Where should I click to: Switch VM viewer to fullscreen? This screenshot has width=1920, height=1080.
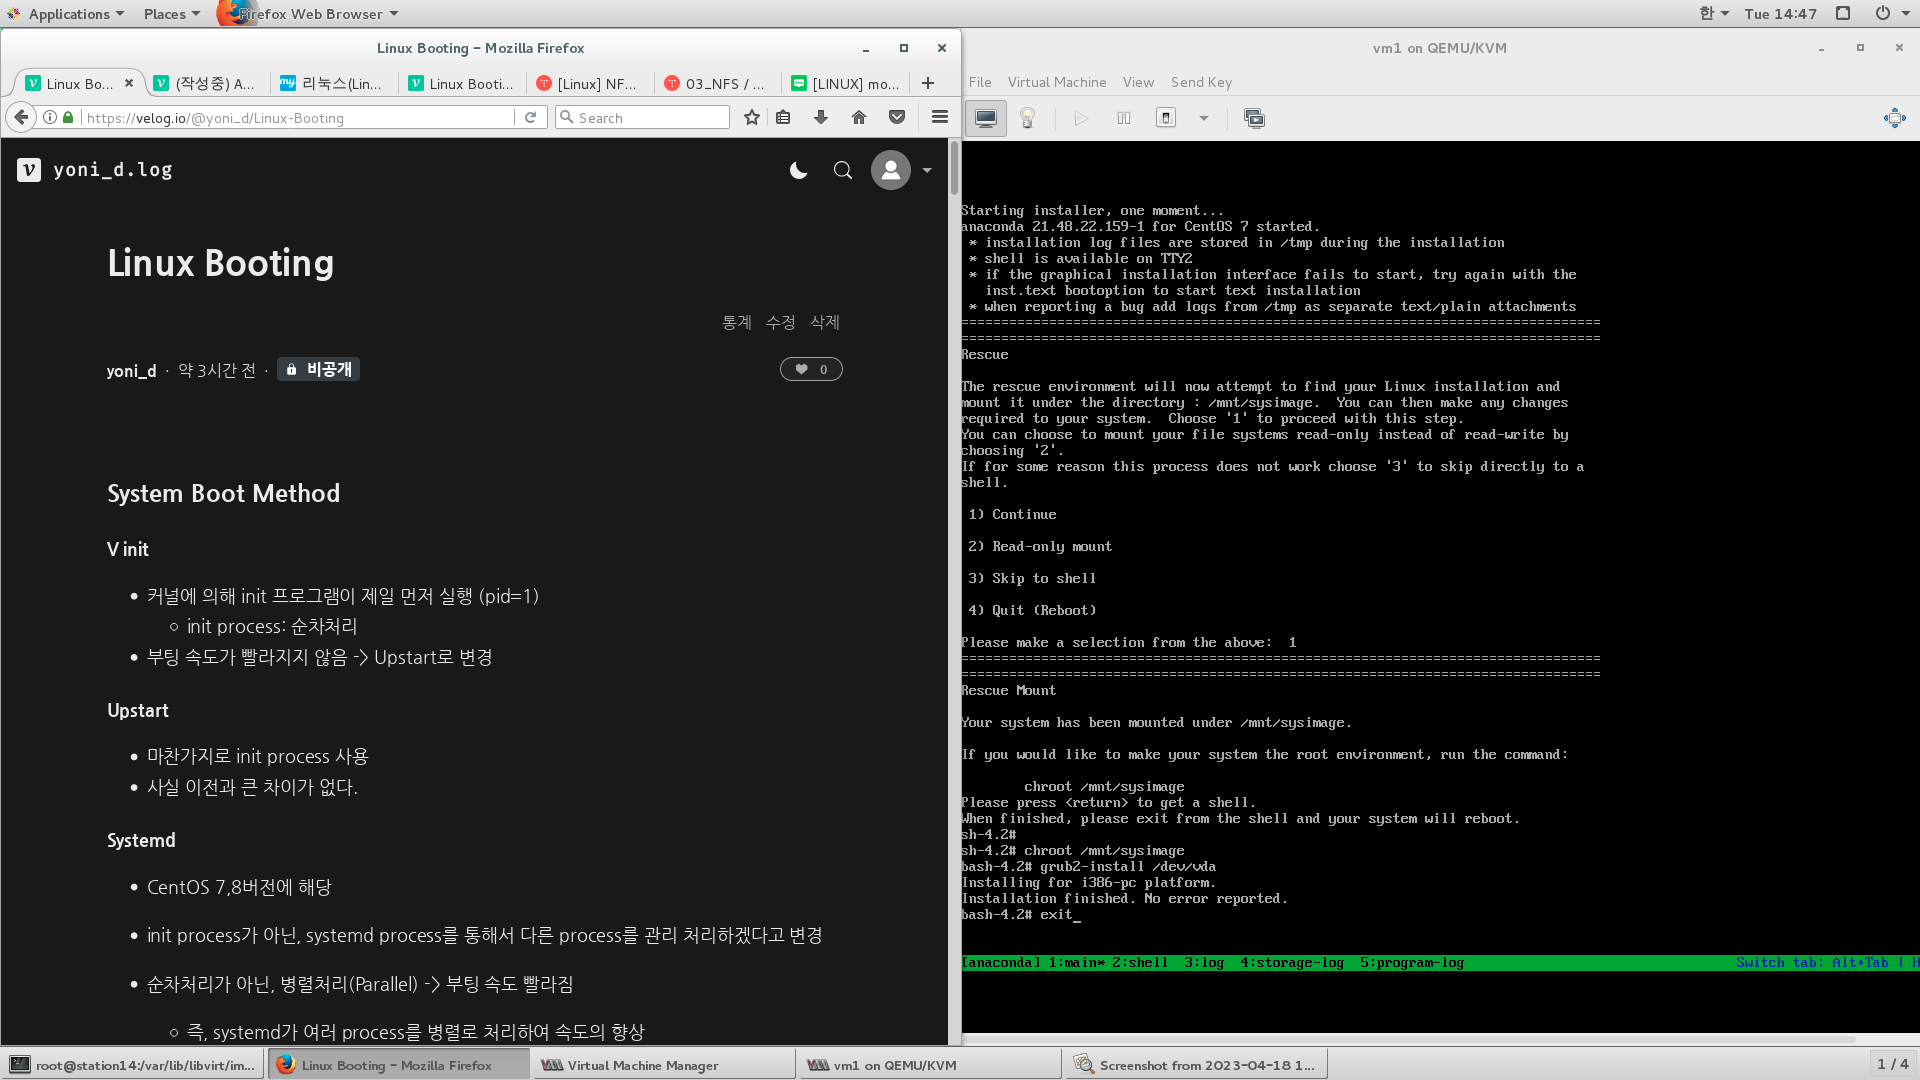pyautogui.click(x=1894, y=118)
